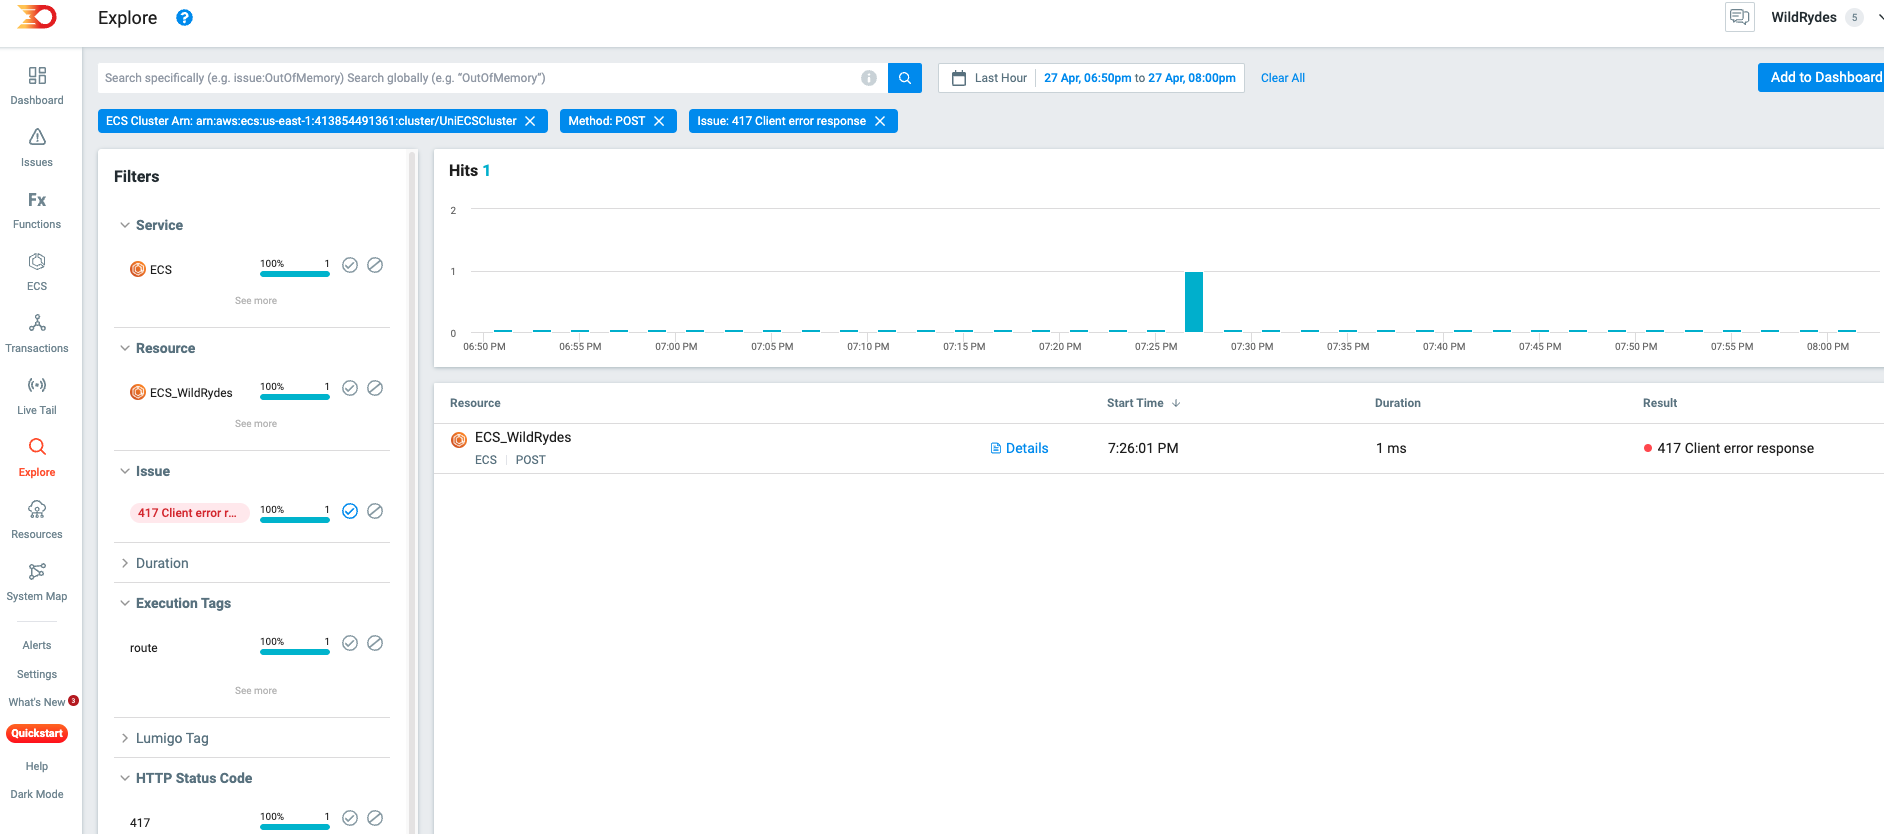Image resolution: width=1884 pixels, height=834 pixels.
Task: Open Alerts from the sidebar
Action: pos(37,645)
